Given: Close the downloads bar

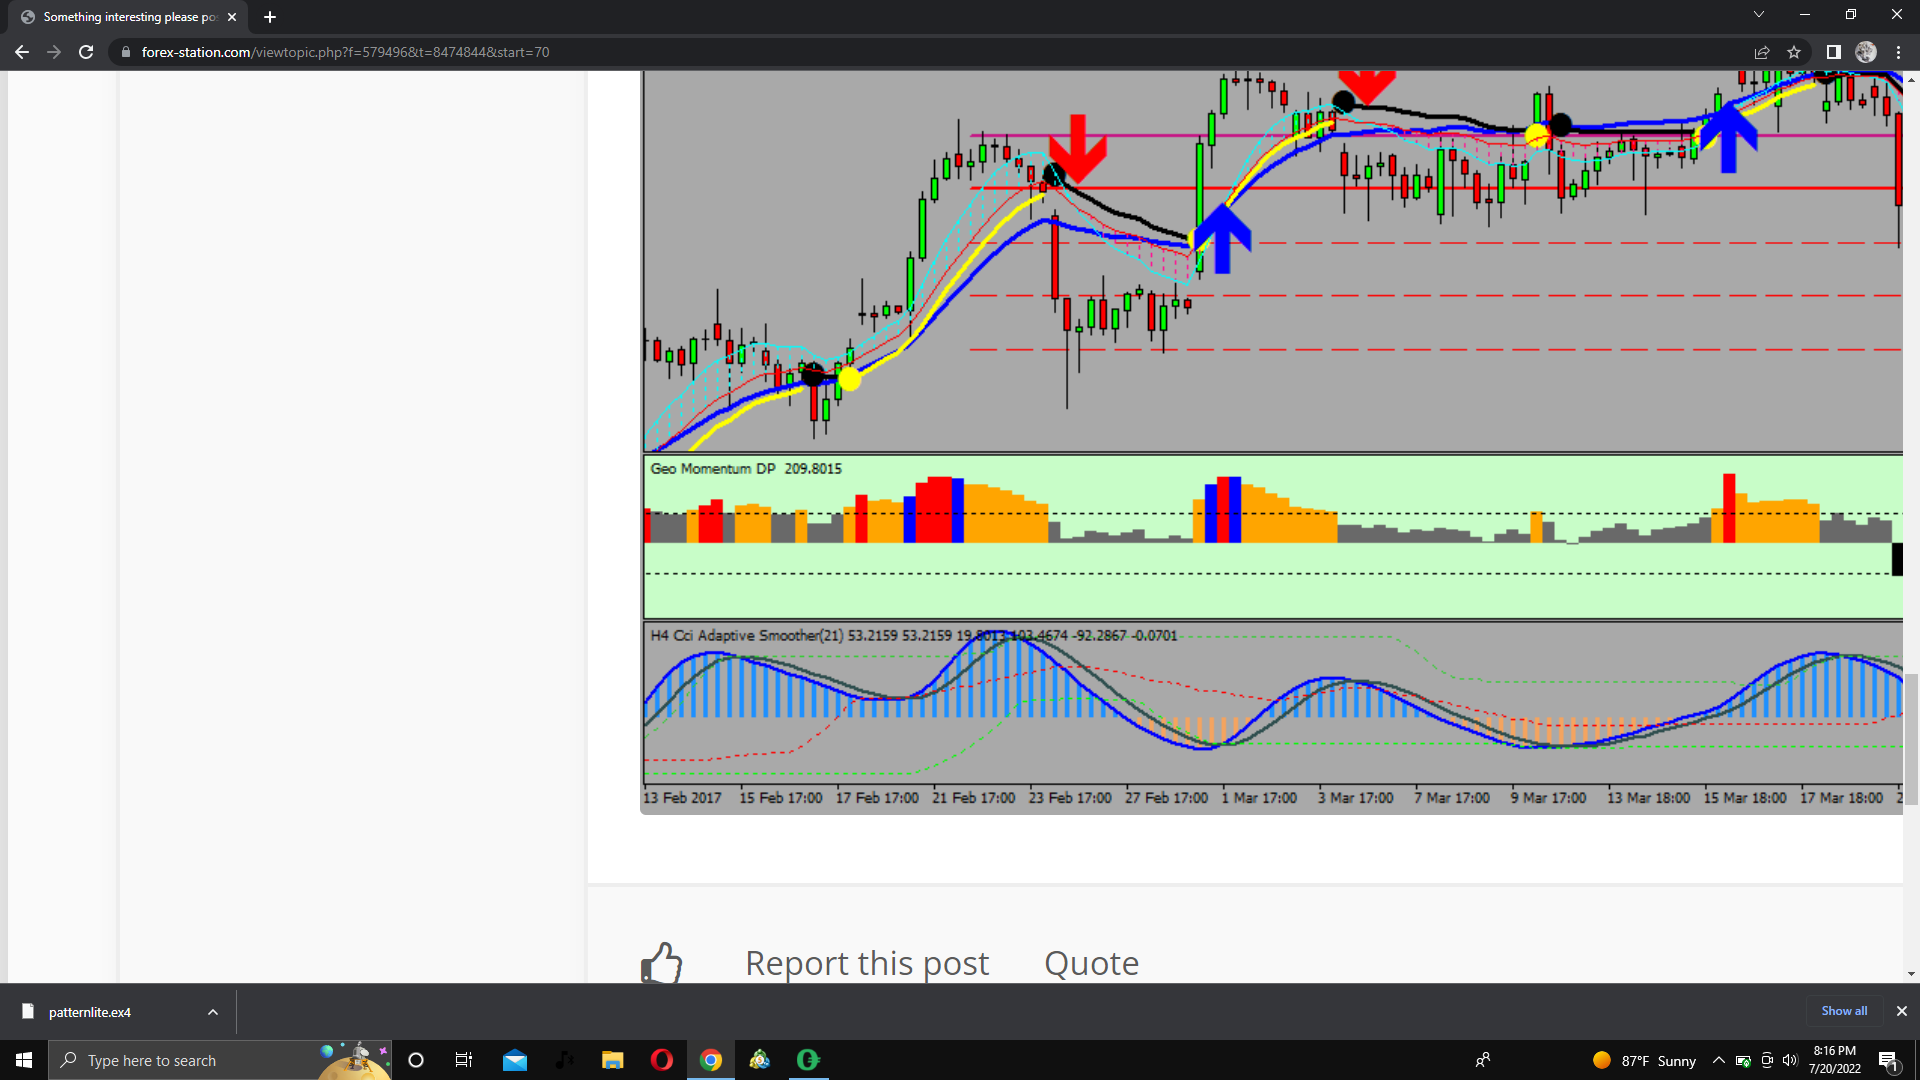Looking at the screenshot, I should (1902, 1011).
